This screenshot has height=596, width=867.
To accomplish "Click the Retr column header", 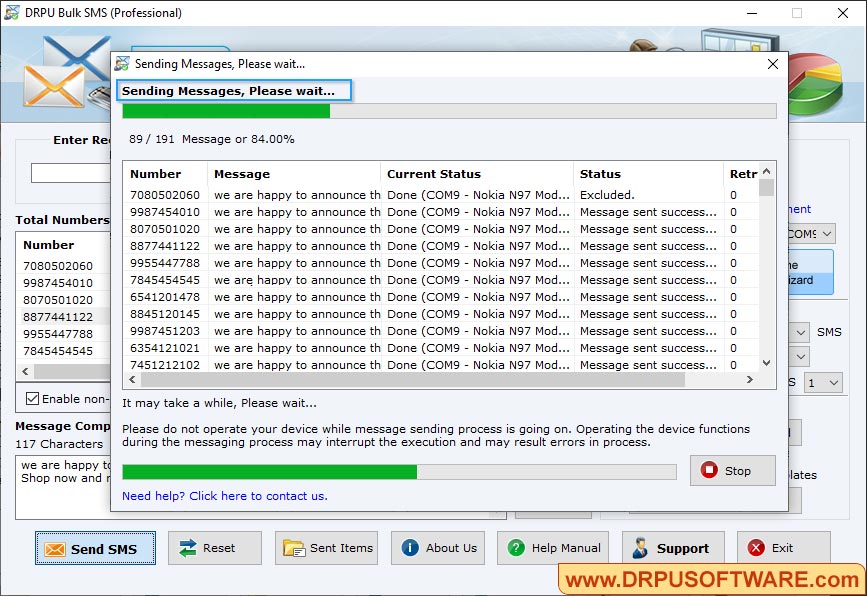I will [743, 174].
